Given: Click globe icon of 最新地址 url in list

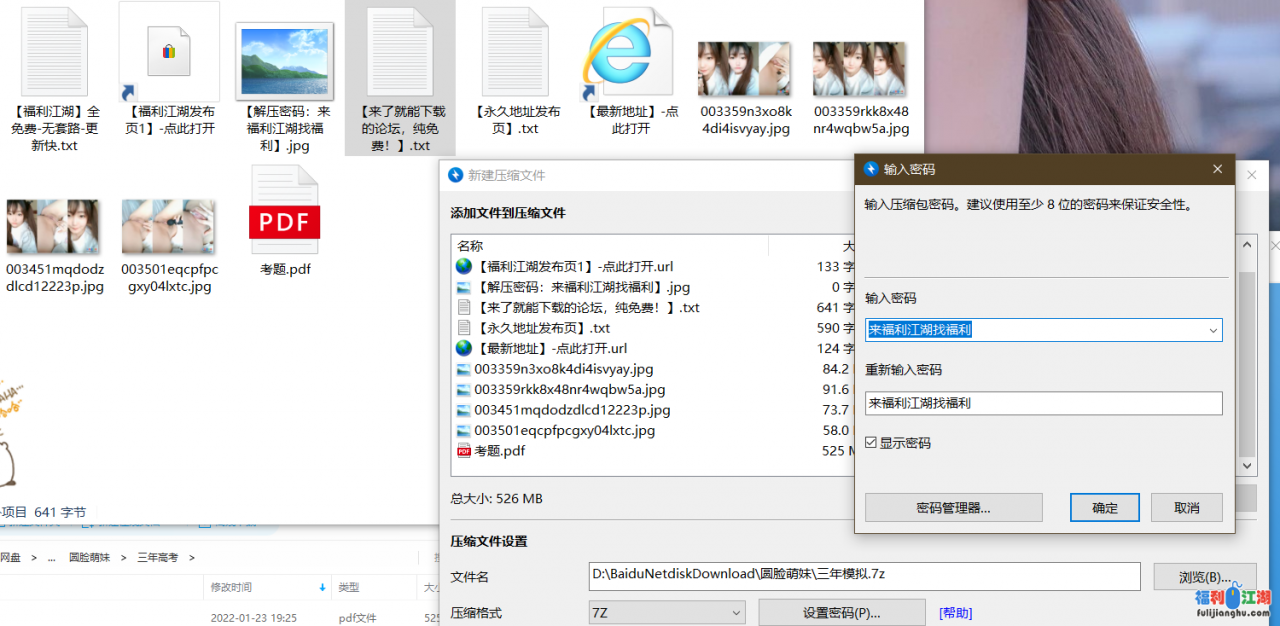Looking at the screenshot, I should (x=463, y=348).
